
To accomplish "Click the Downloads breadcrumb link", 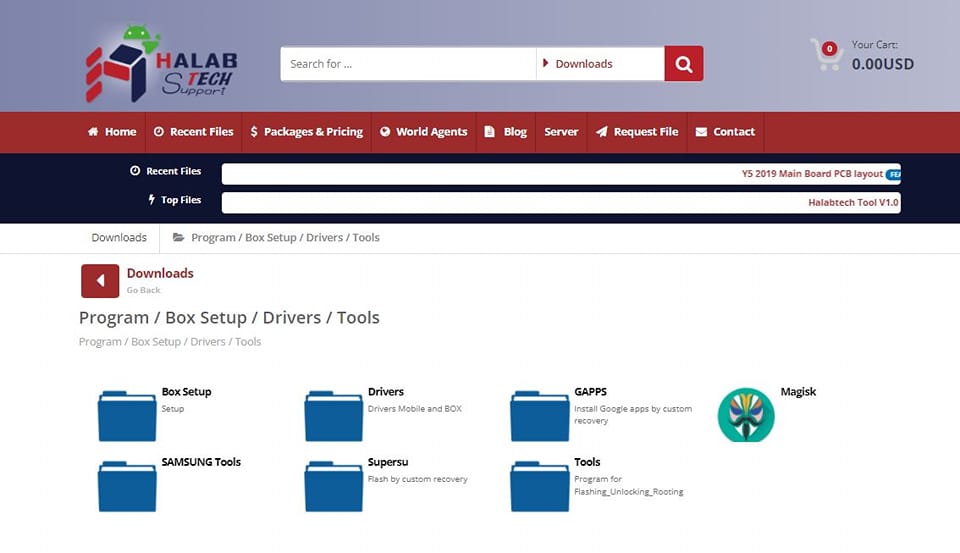I will pyautogui.click(x=119, y=238).
